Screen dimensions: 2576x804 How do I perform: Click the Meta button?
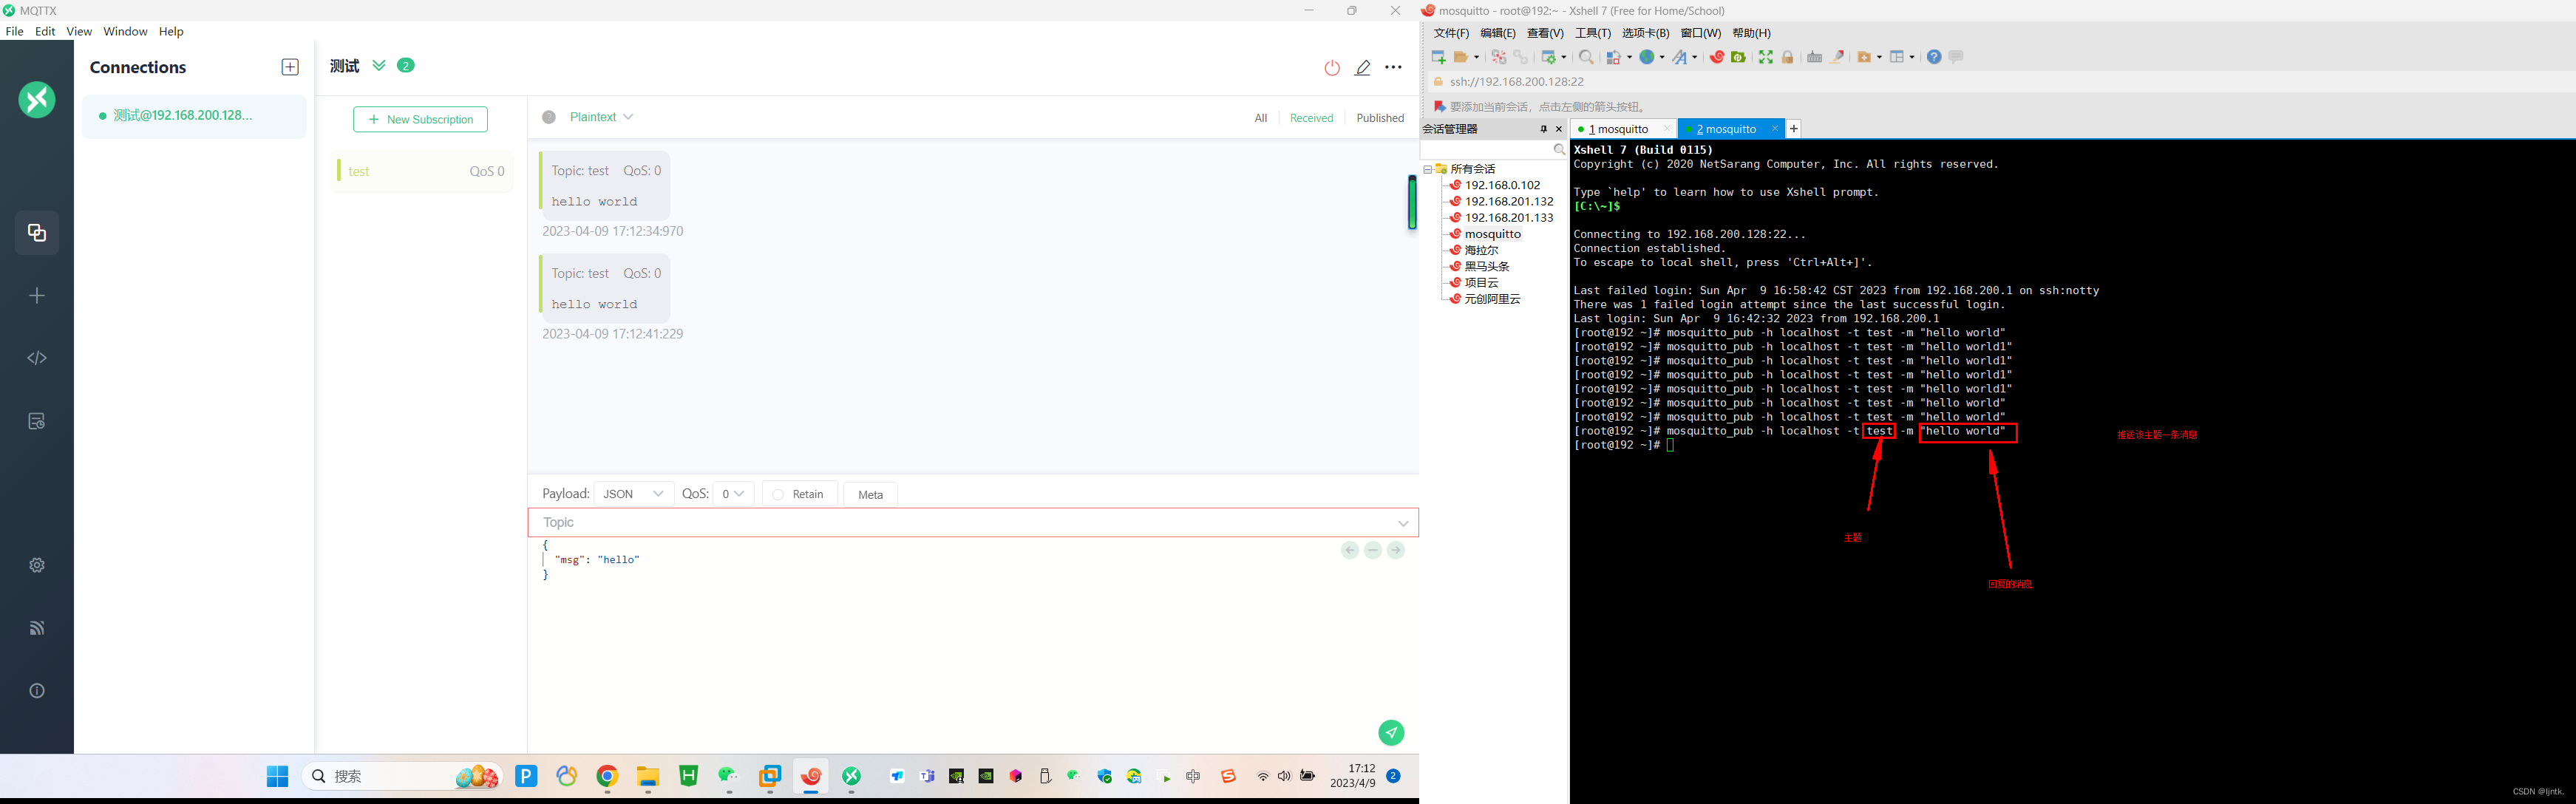[x=871, y=494]
